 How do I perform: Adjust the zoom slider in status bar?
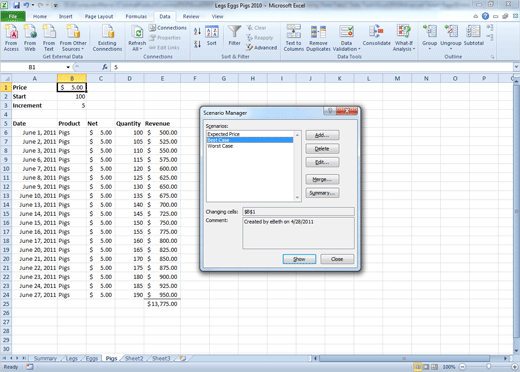[x=488, y=367]
